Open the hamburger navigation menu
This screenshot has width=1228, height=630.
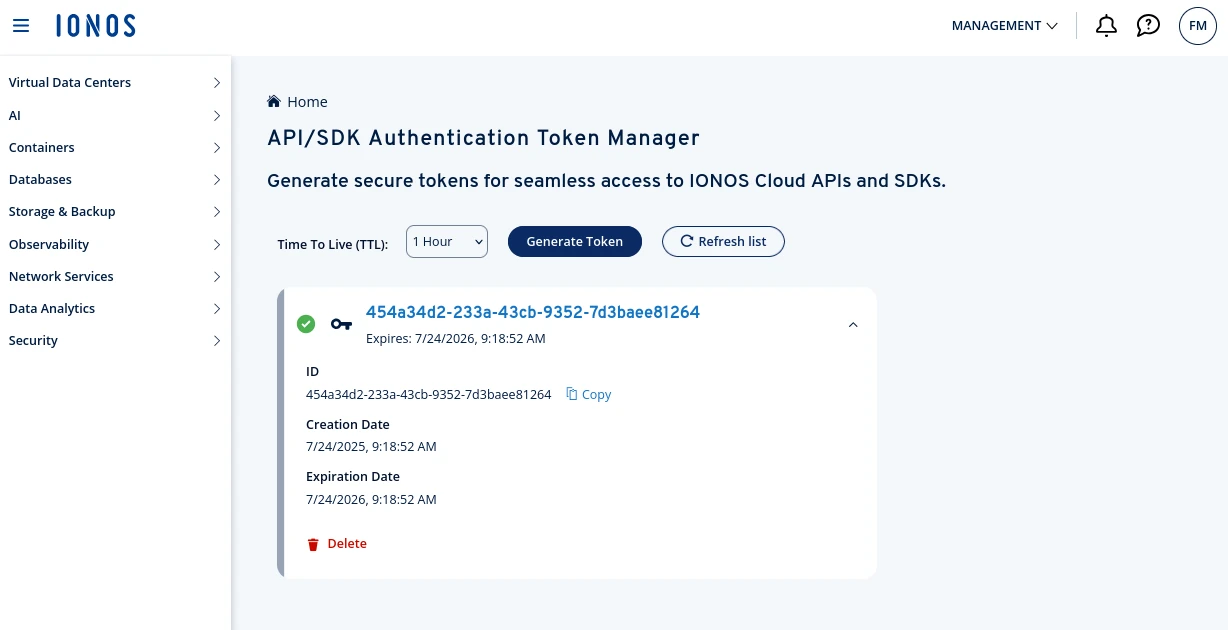21,26
